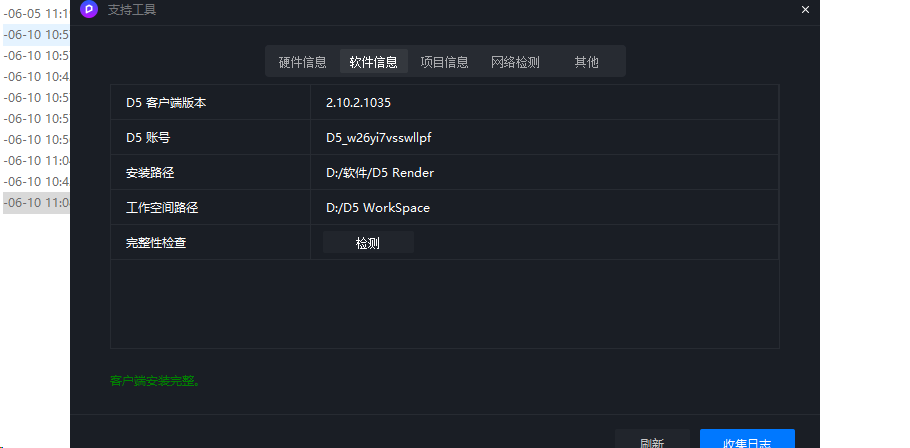Screen dimensions: 910x448
Task: Click the 支持工具 window title
Action: pos(132,9)
